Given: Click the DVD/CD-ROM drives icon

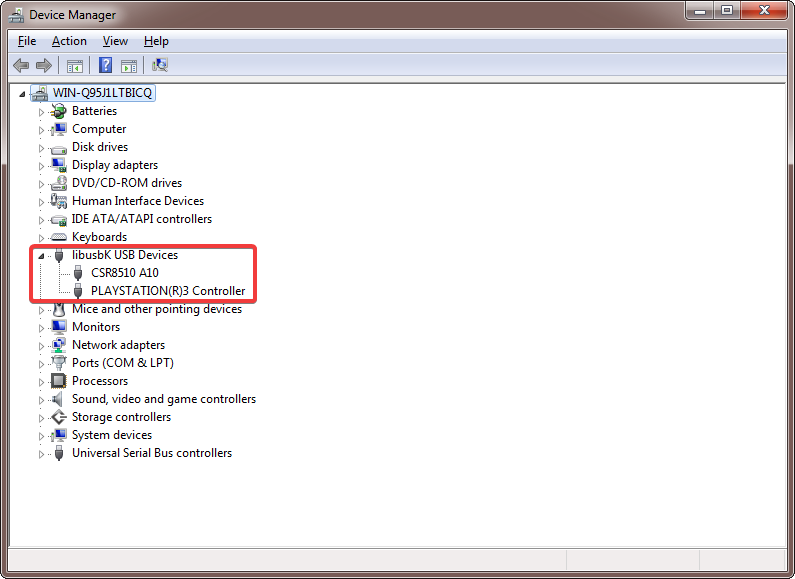Looking at the screenshot, I should tap(59, 183).
